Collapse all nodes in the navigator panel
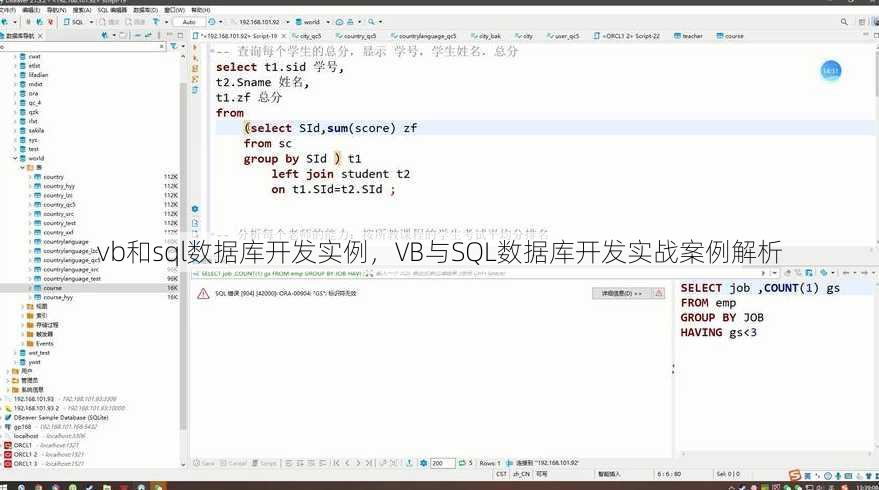Viewport: 879px width, 490px height. pyautogui.click(x=138, y=35)
